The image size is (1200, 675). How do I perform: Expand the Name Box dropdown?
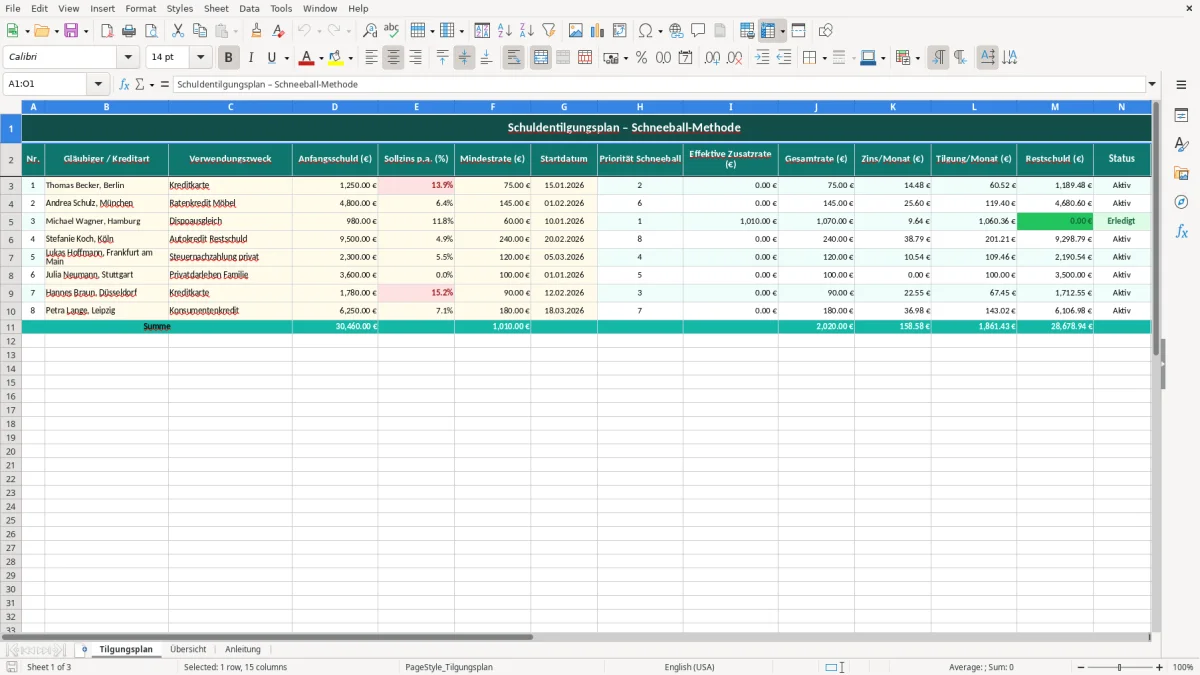[98, 84]
